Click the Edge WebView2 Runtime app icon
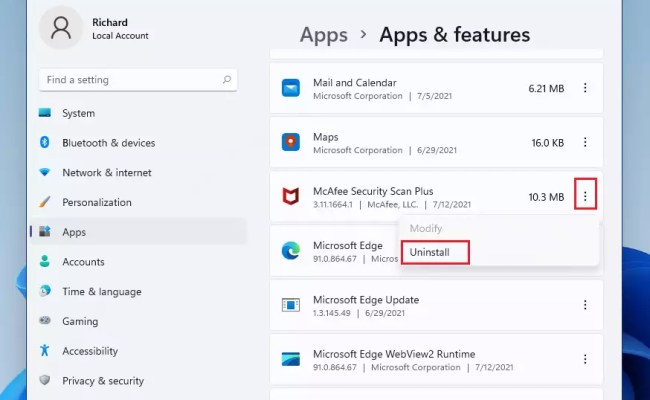 [291, 359]
